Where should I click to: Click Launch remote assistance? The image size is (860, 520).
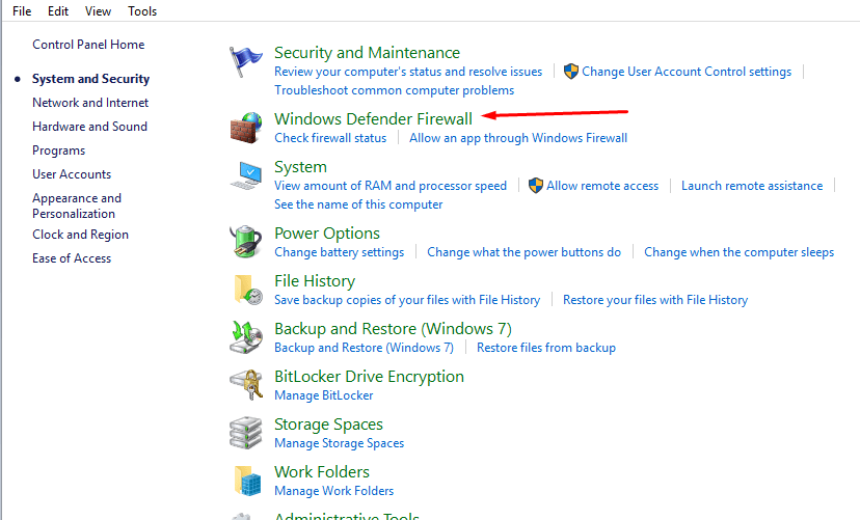pos(752,186)
